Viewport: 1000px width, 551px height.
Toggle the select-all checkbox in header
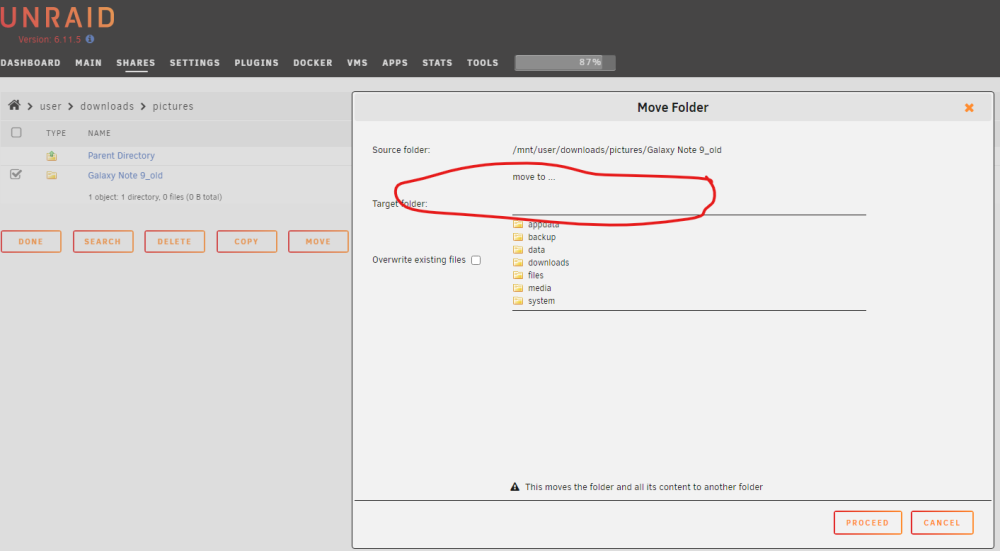17,133
